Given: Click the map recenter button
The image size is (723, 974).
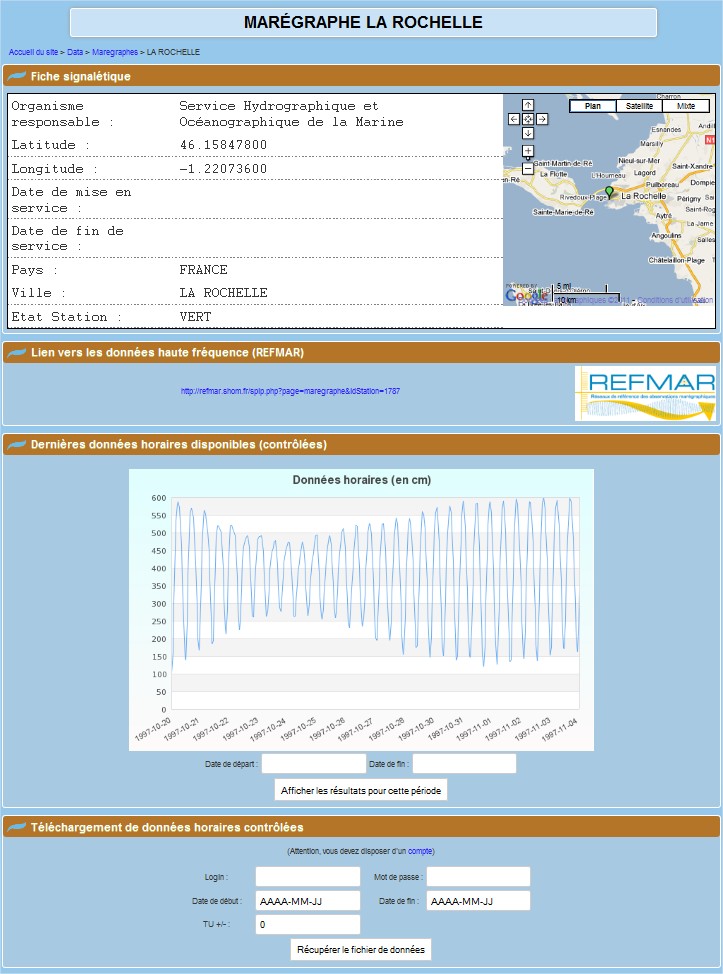Looking at the screenshot, I should pyautogui.click(x=528, y=119).
